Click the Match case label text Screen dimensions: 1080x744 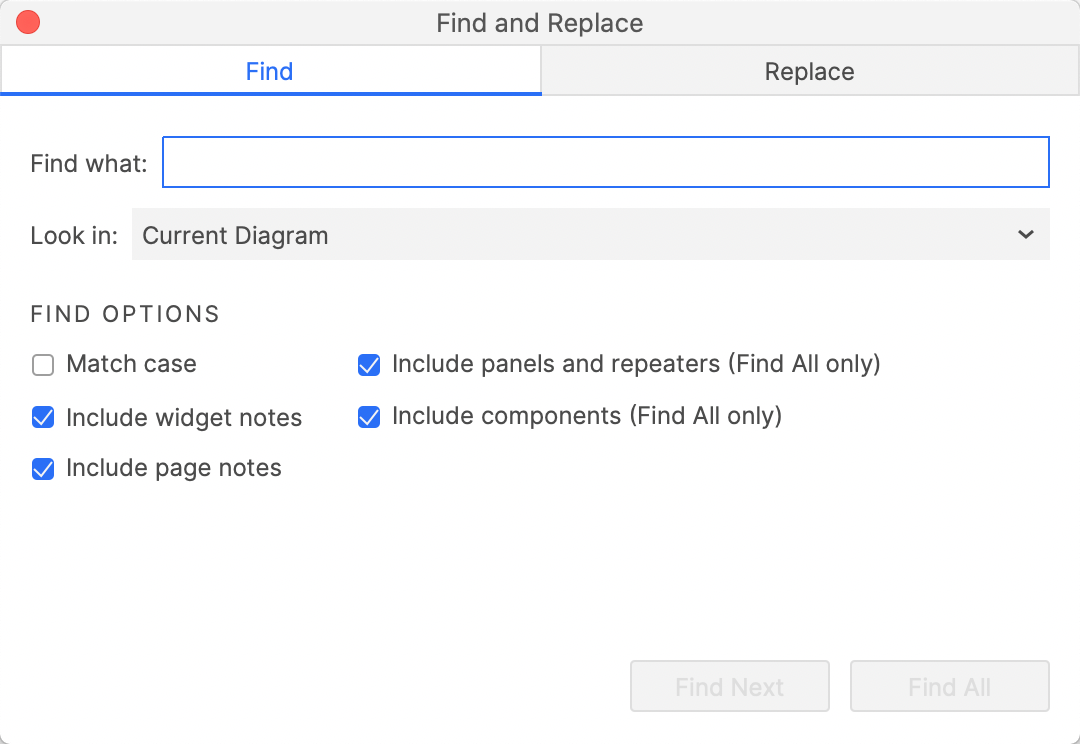tap(132, 364)
